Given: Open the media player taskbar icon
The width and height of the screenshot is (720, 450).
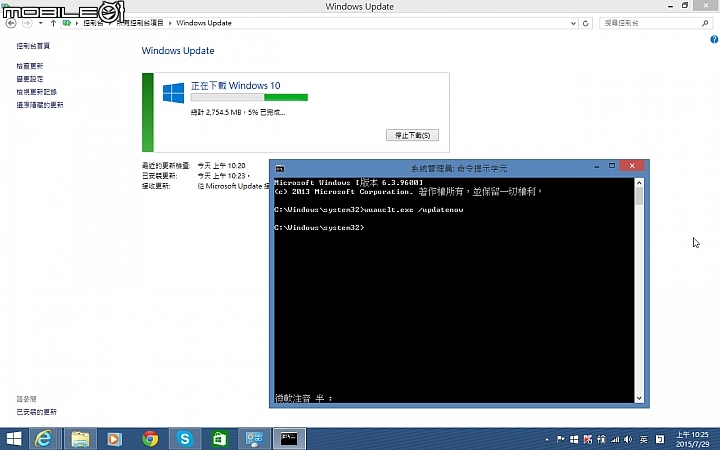Looking at the screenshot, I should point(114,439).
